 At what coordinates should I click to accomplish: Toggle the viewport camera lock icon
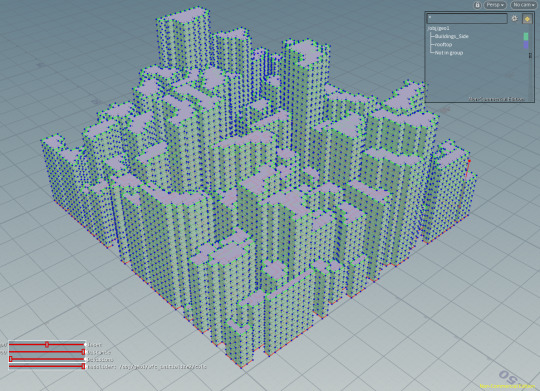477,5
